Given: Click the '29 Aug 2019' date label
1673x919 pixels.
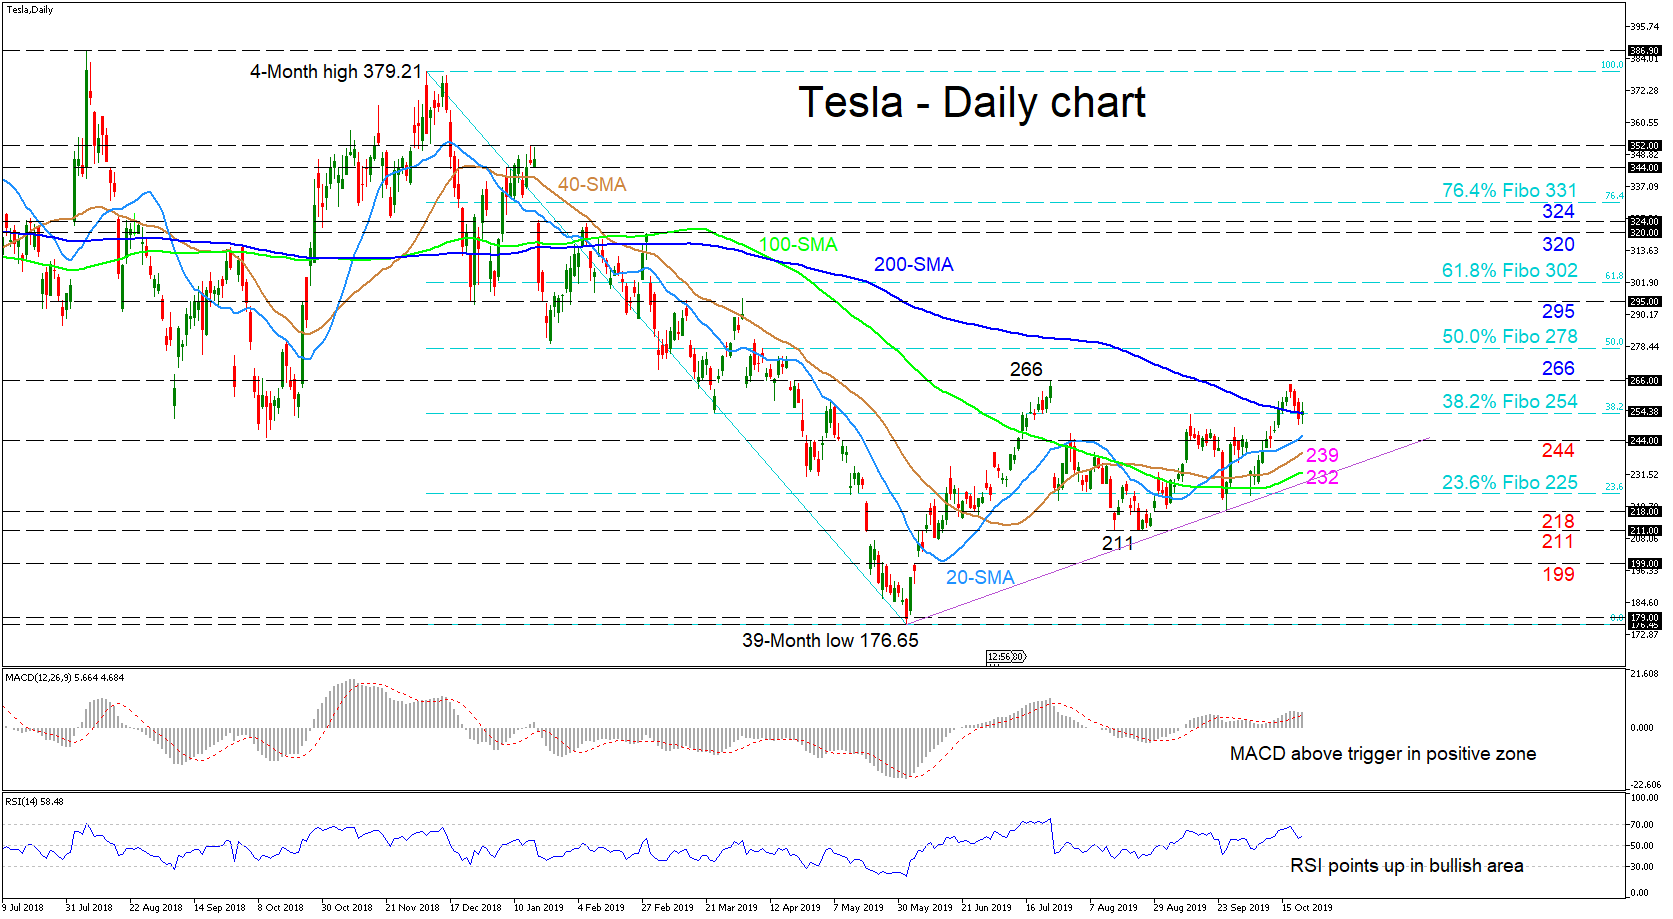Looking at the screenshot, I should (1180, 908).
